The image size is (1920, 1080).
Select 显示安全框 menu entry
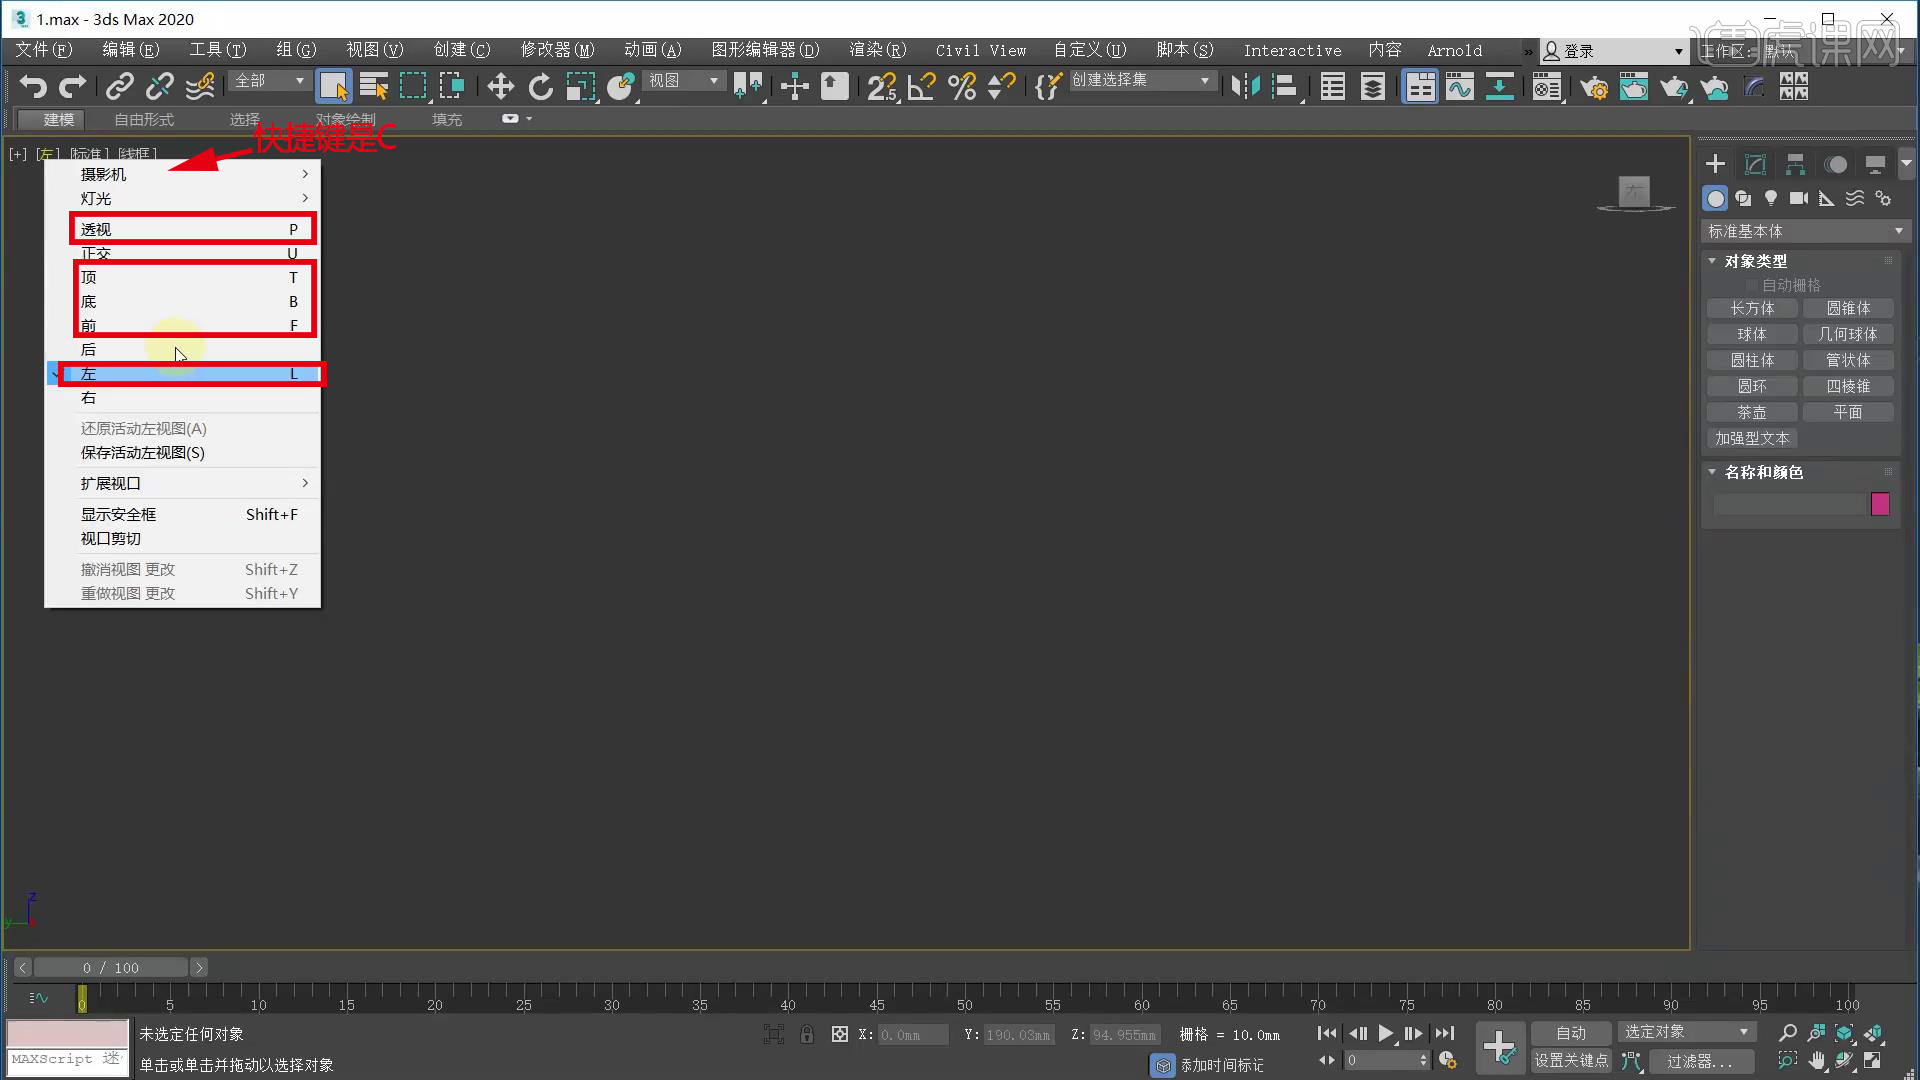183,514
